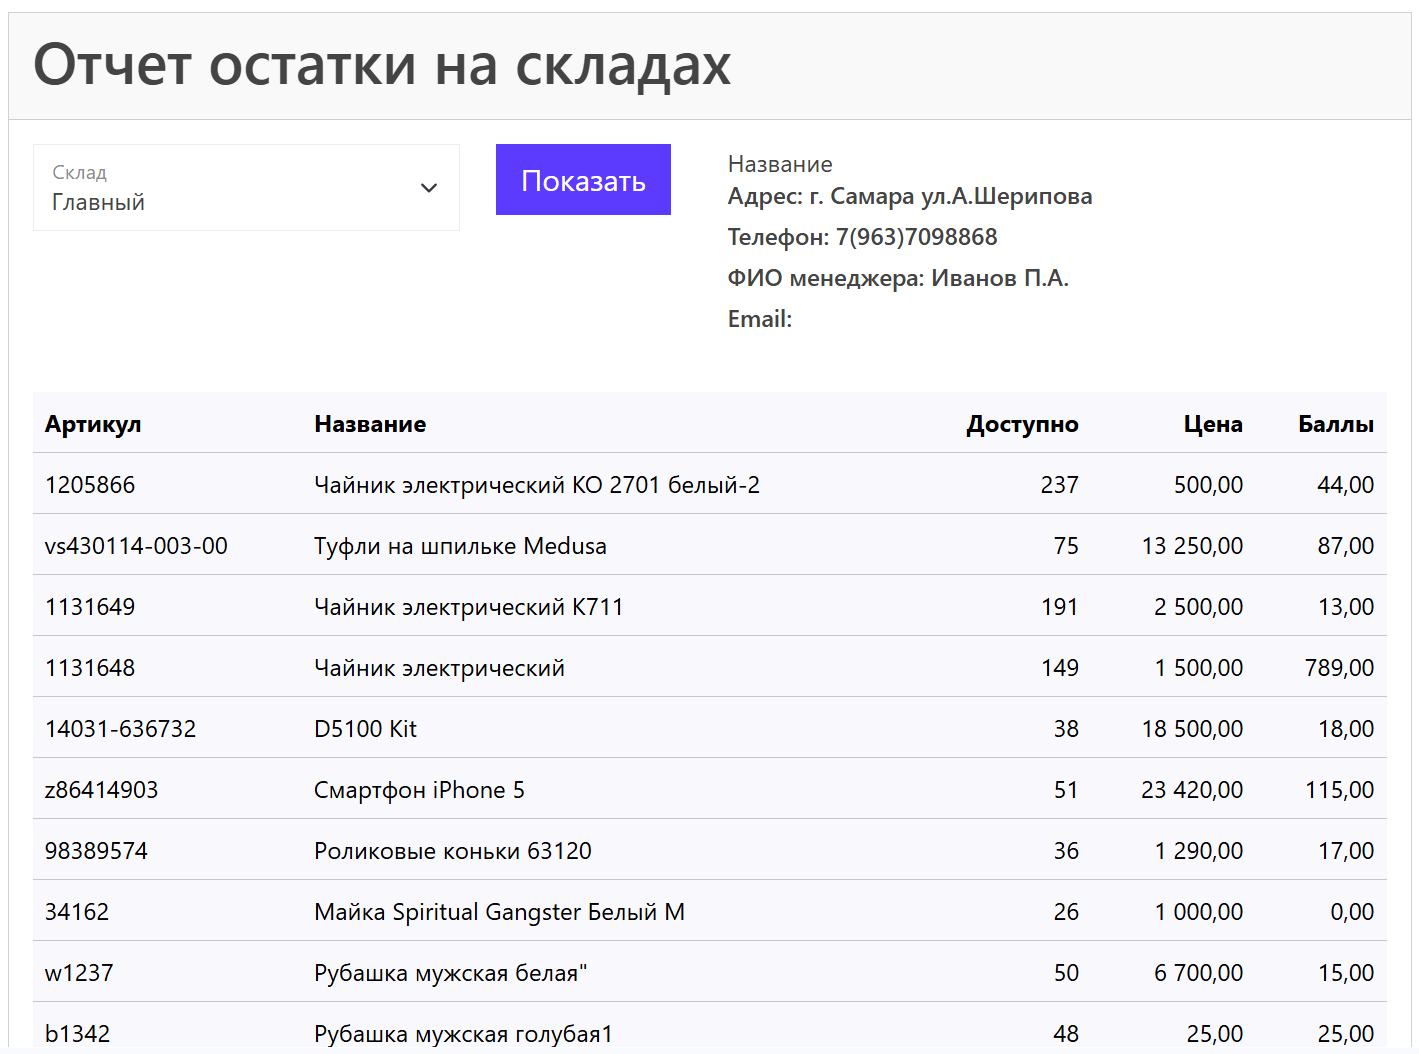Select the Роликовые коньки 63120 row
1419x1054 pixels.
coord(452,850)
